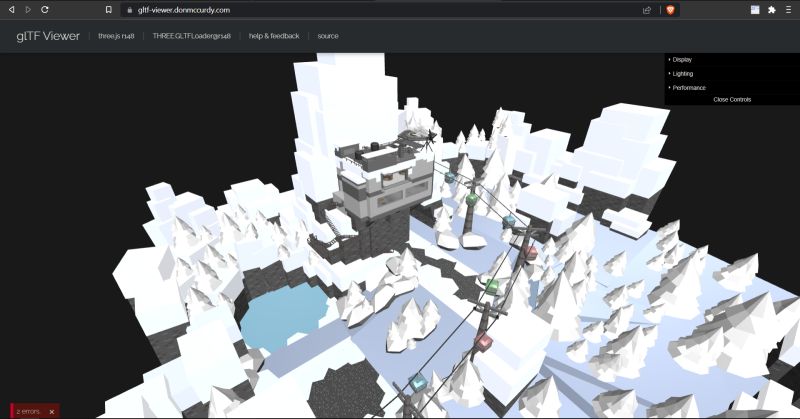Go back with the browser back arrow

(11, 10)
